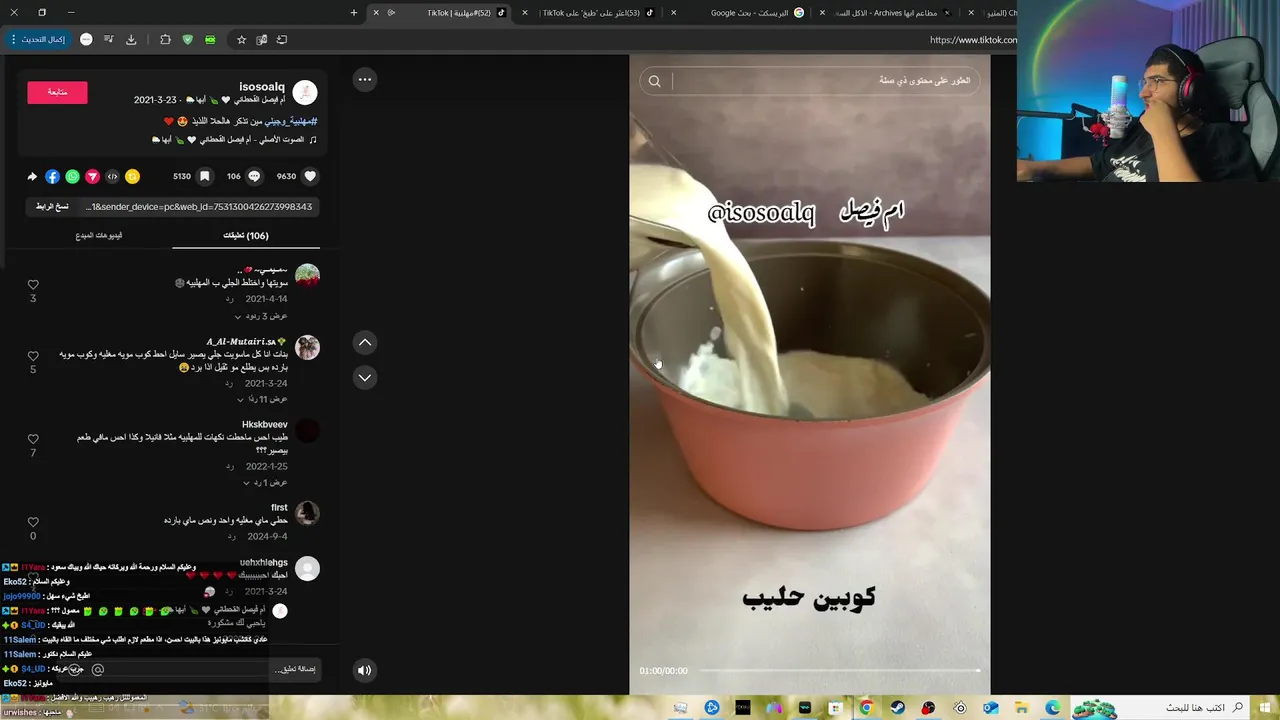Follow isosoalq with the pink متابعة button
This screenshot has width=1280, height=720.
57,92
